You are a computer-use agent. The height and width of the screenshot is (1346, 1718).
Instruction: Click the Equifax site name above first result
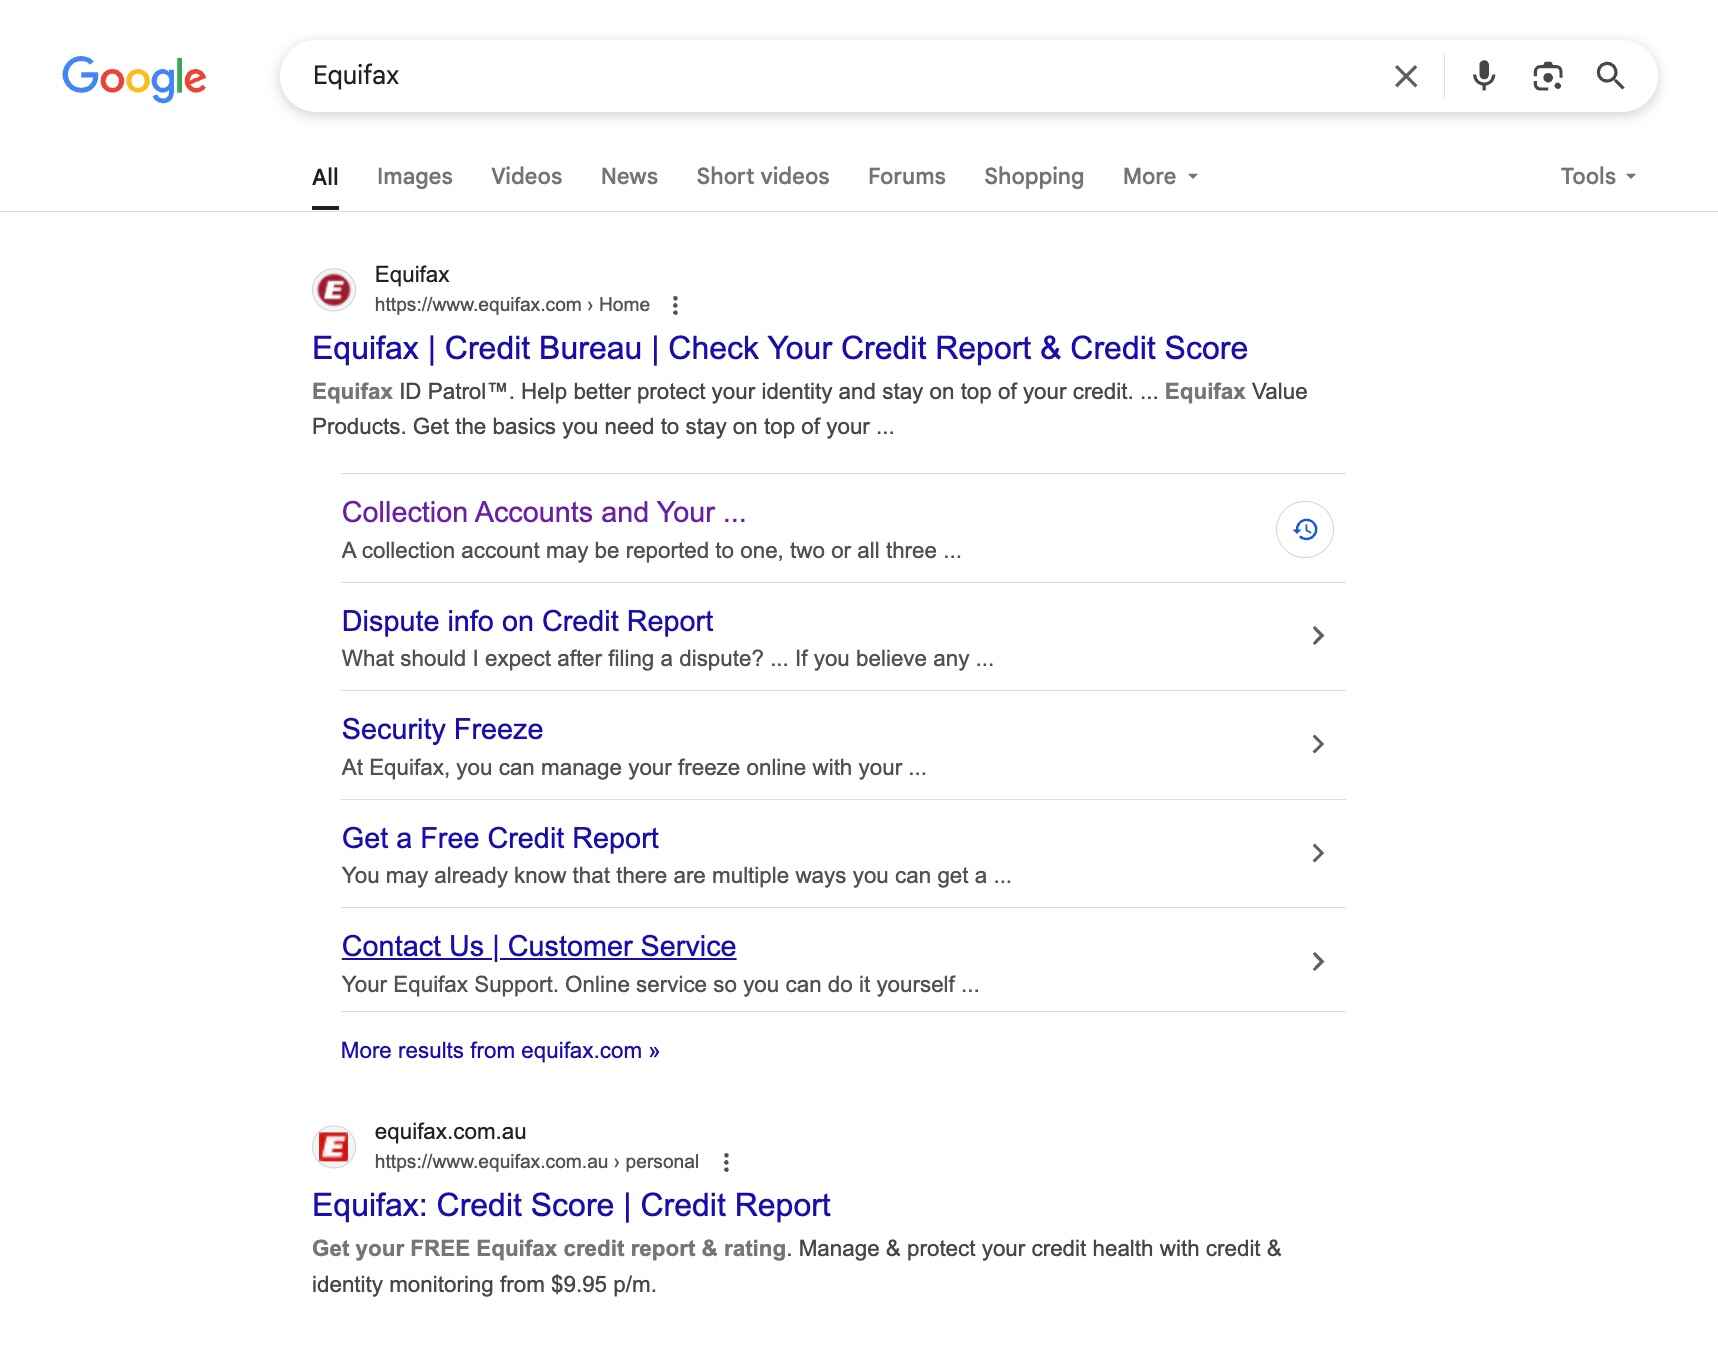pos(412,274)
